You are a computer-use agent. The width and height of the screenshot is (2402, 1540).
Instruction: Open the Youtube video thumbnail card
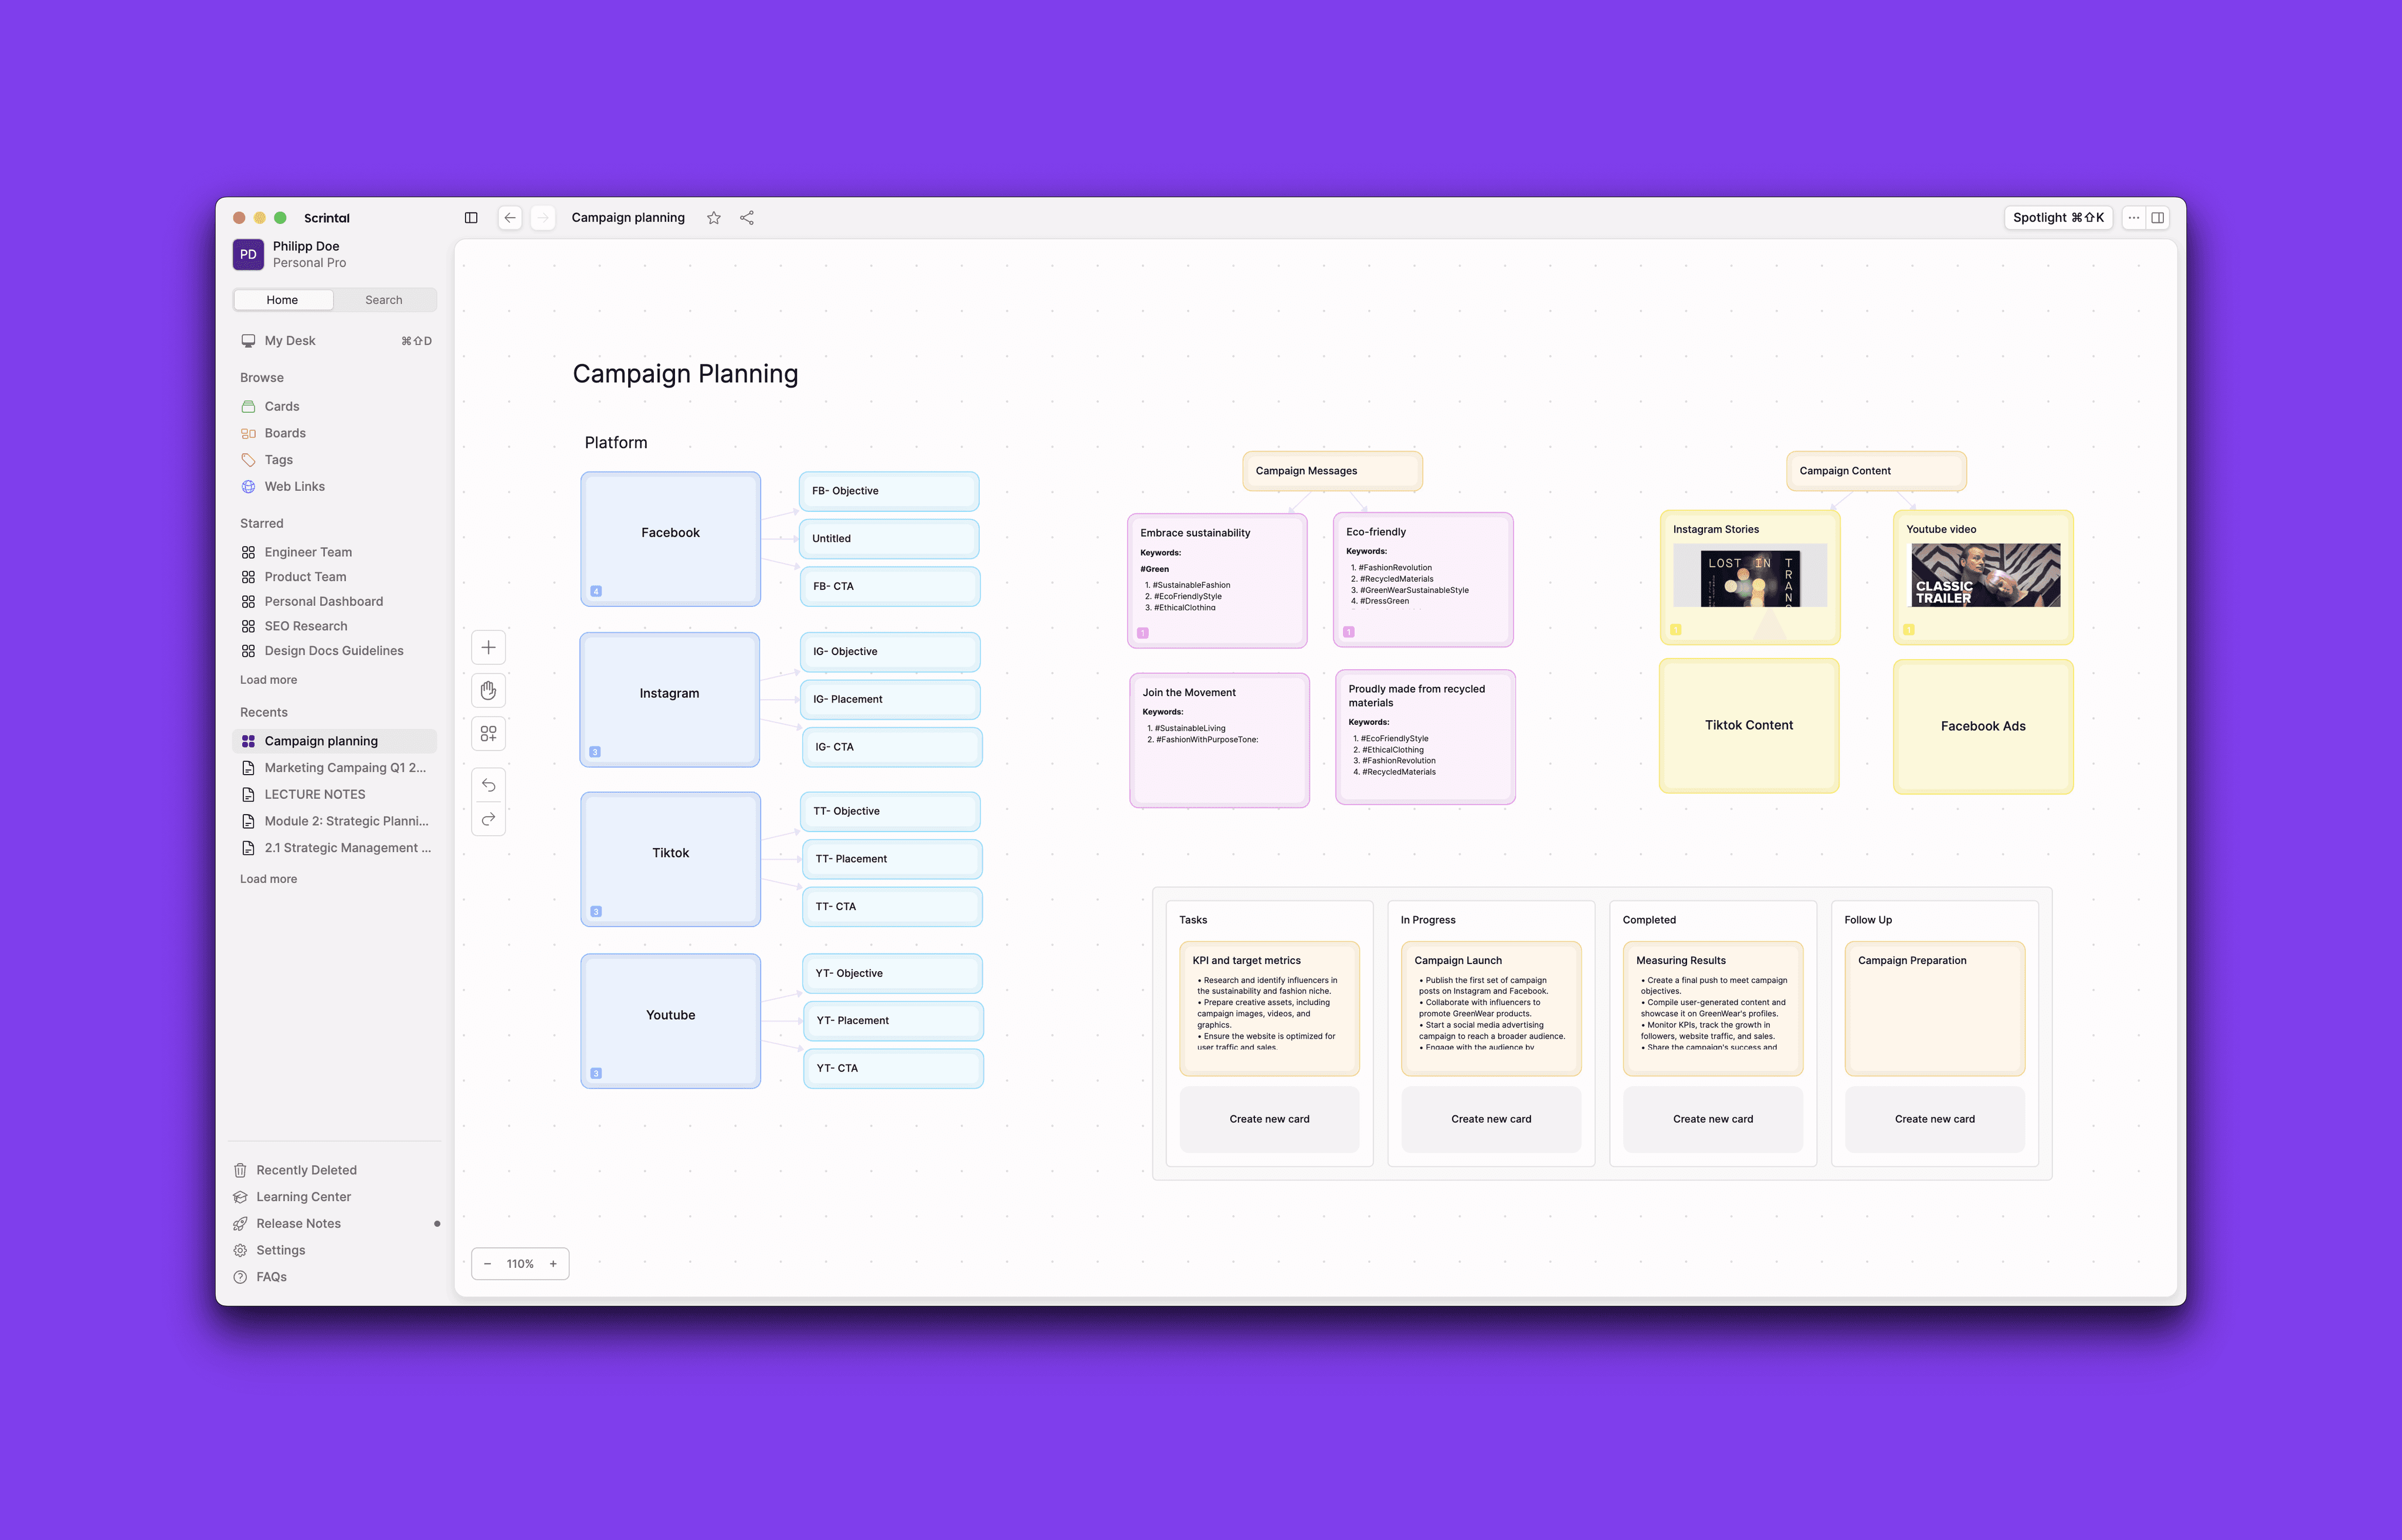(x=1985, y=575)
